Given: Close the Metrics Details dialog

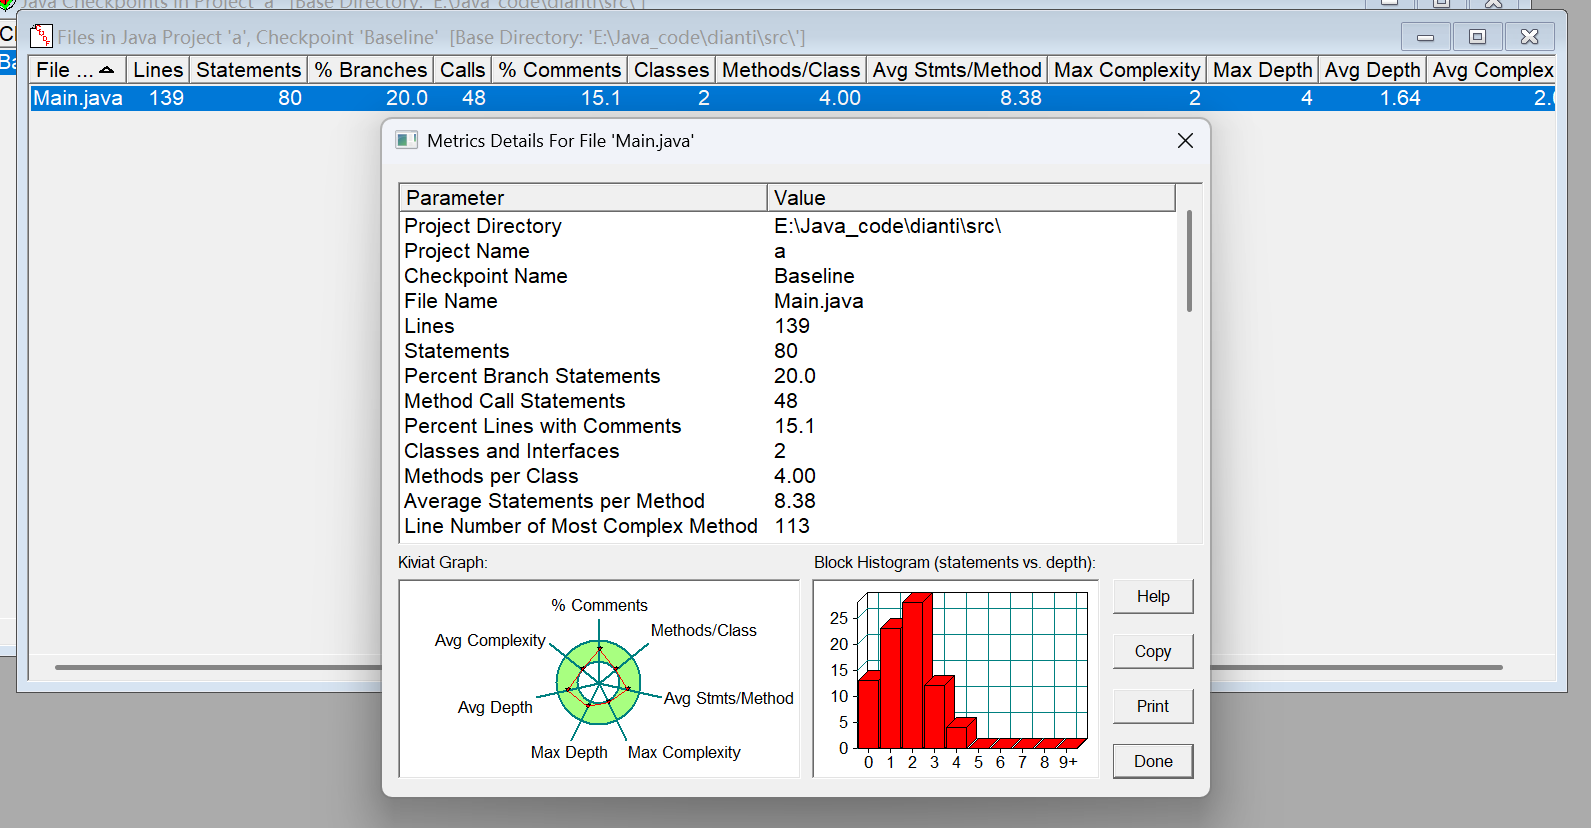Looking at the screenshot, I should point(1185,141).
